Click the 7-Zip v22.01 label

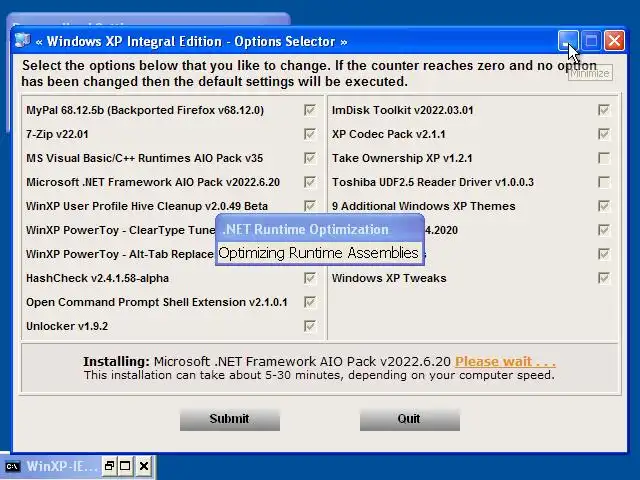[x=57, y=134]
